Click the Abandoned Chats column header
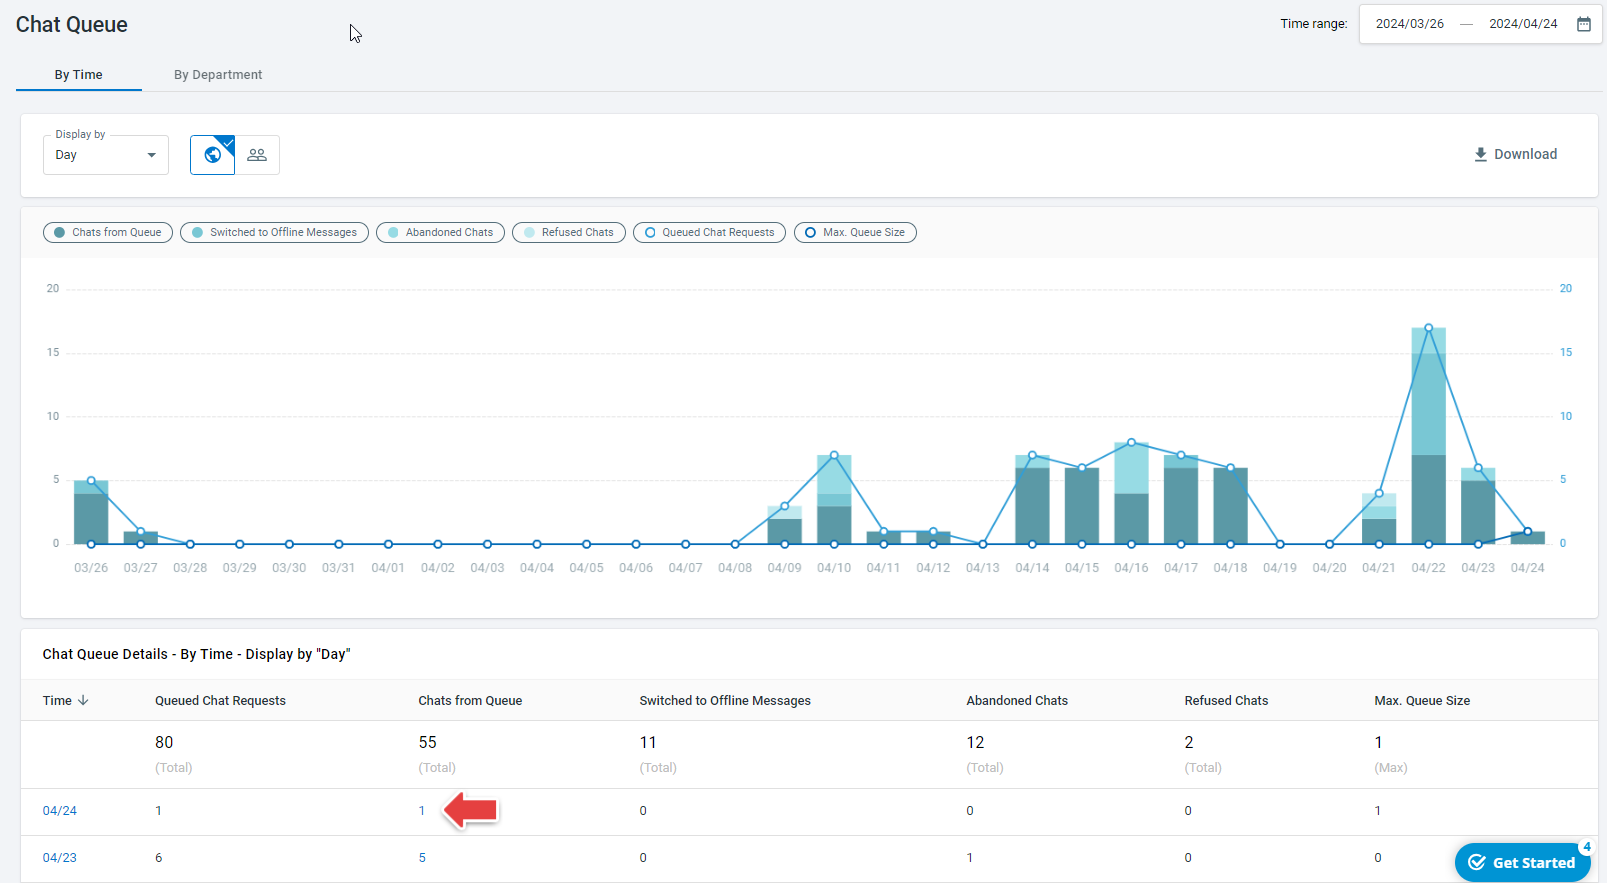1607x883 pixels. tap(1017, 701)
